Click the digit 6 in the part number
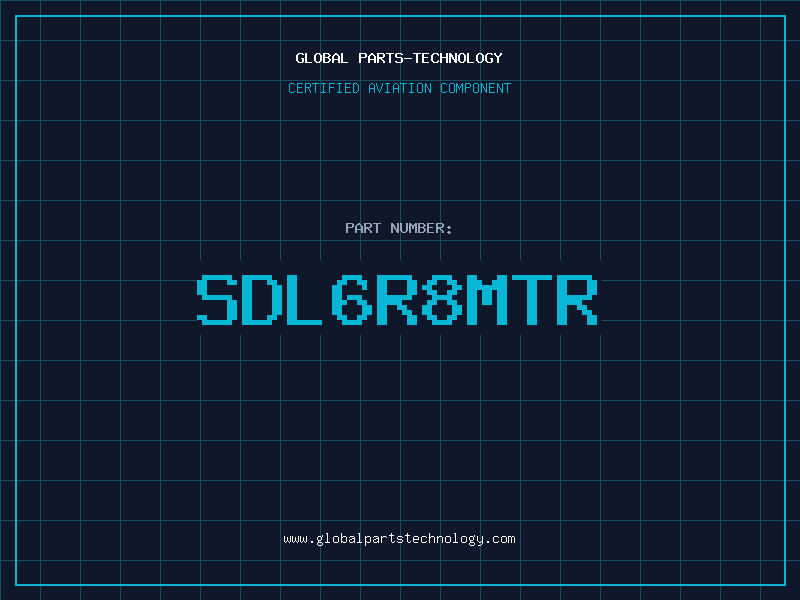Screen dimensions: 800x600 [353, 300]
